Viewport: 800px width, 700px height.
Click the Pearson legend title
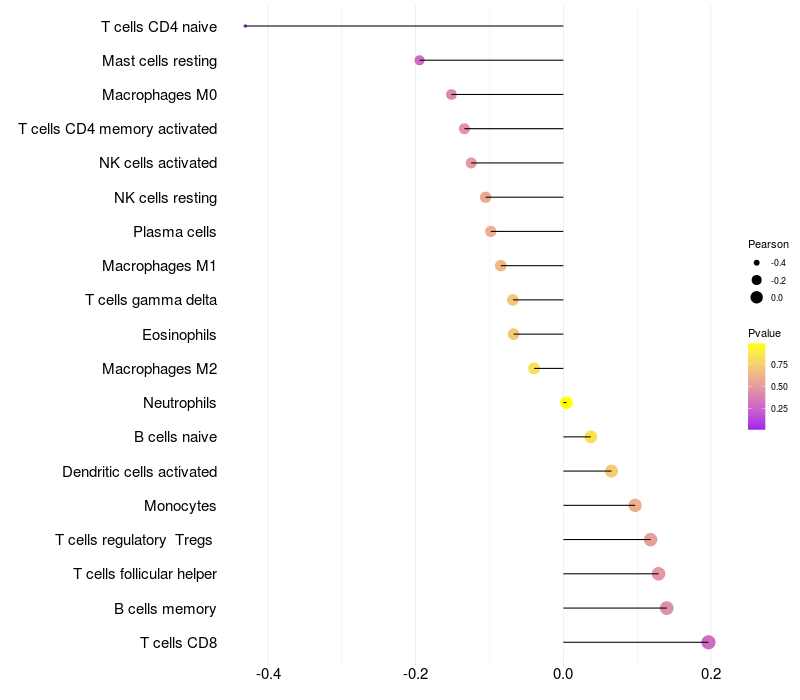coord(768,244)
